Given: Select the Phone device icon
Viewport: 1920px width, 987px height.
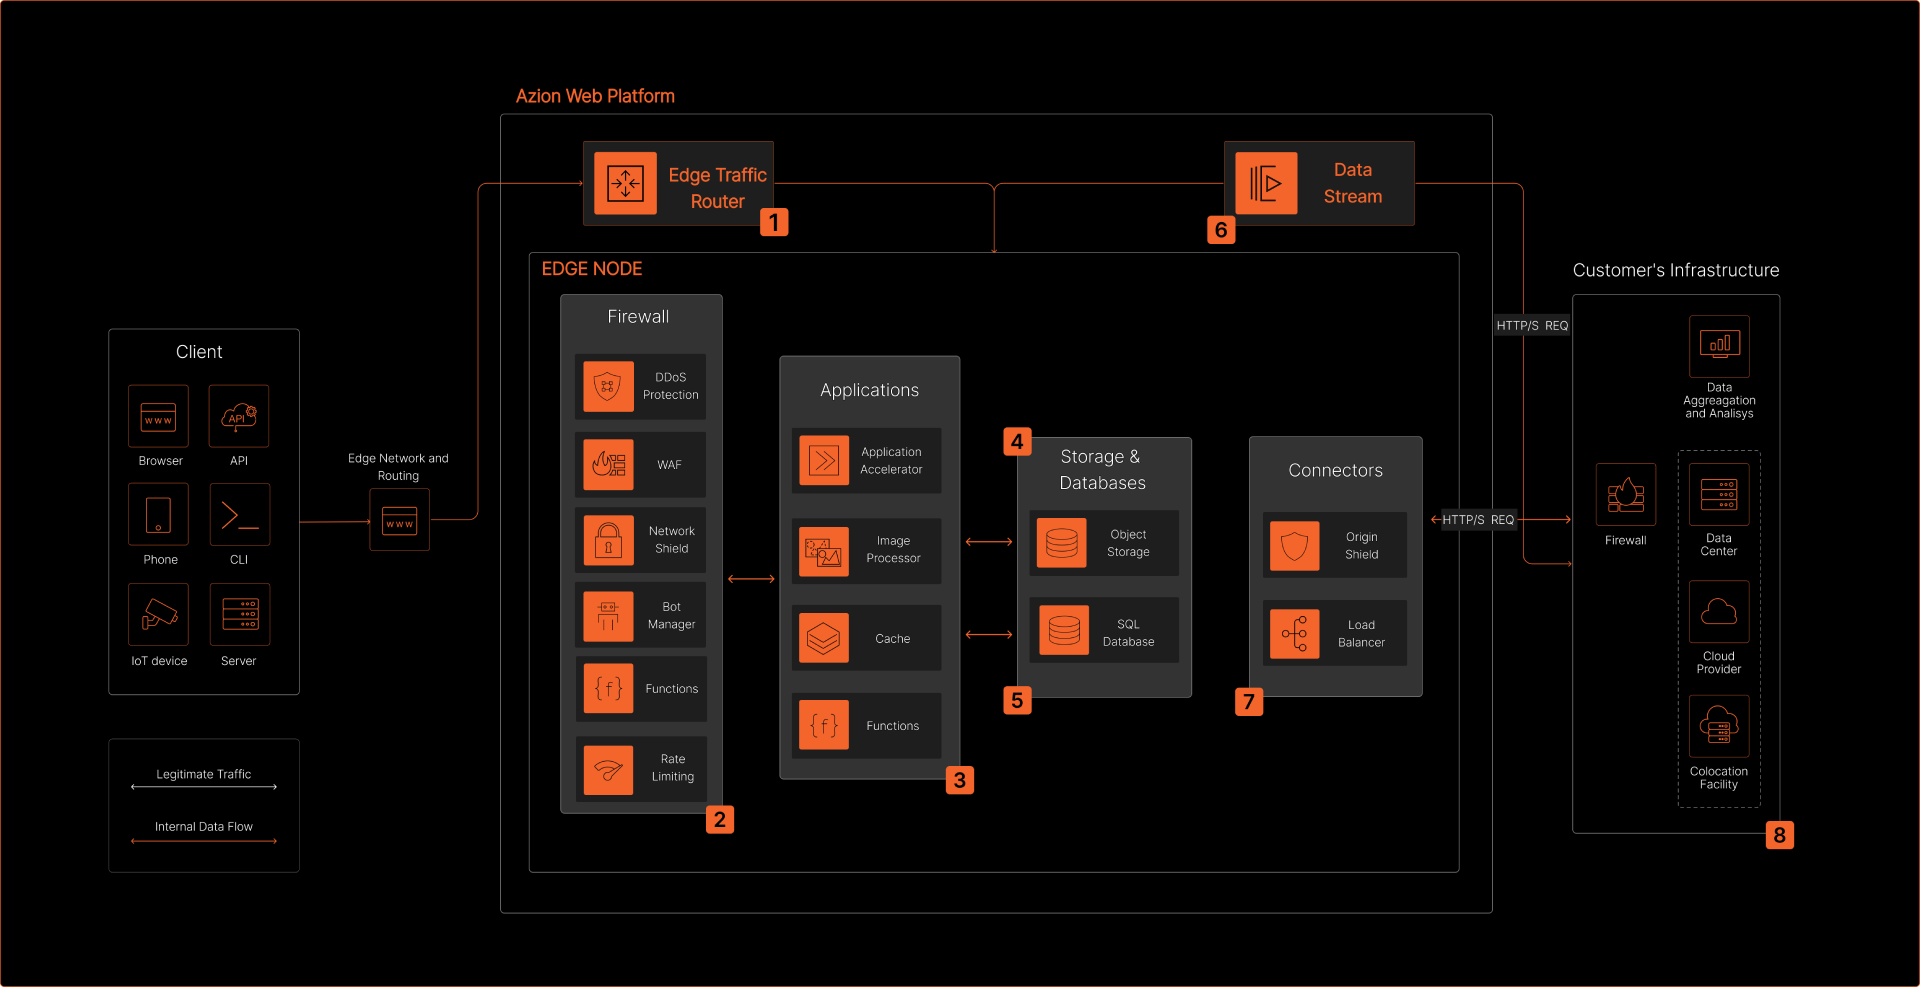Looking at the screenshot, I should 158,514.
